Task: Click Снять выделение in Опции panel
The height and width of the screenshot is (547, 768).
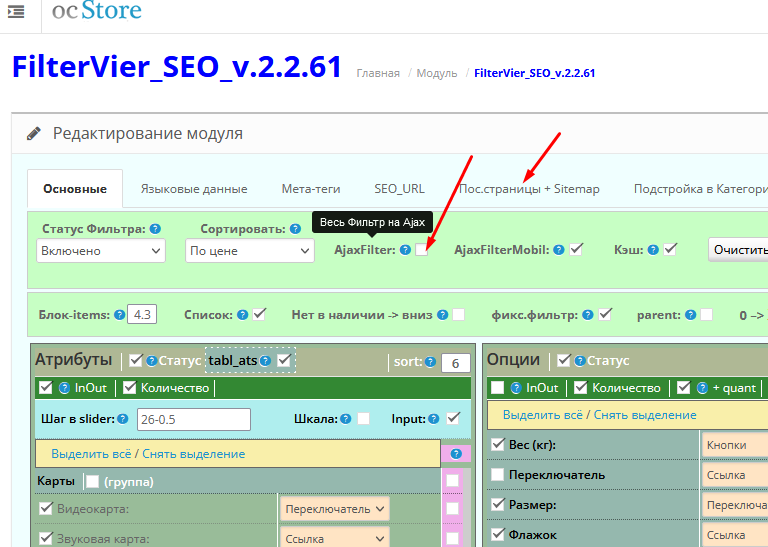Action: (x=645, y=415)
